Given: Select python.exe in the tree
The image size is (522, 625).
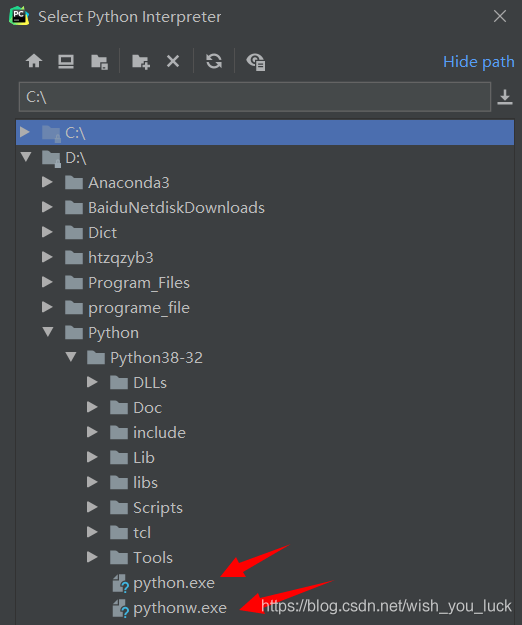Looking at the screenshot, I should point(174,583).
